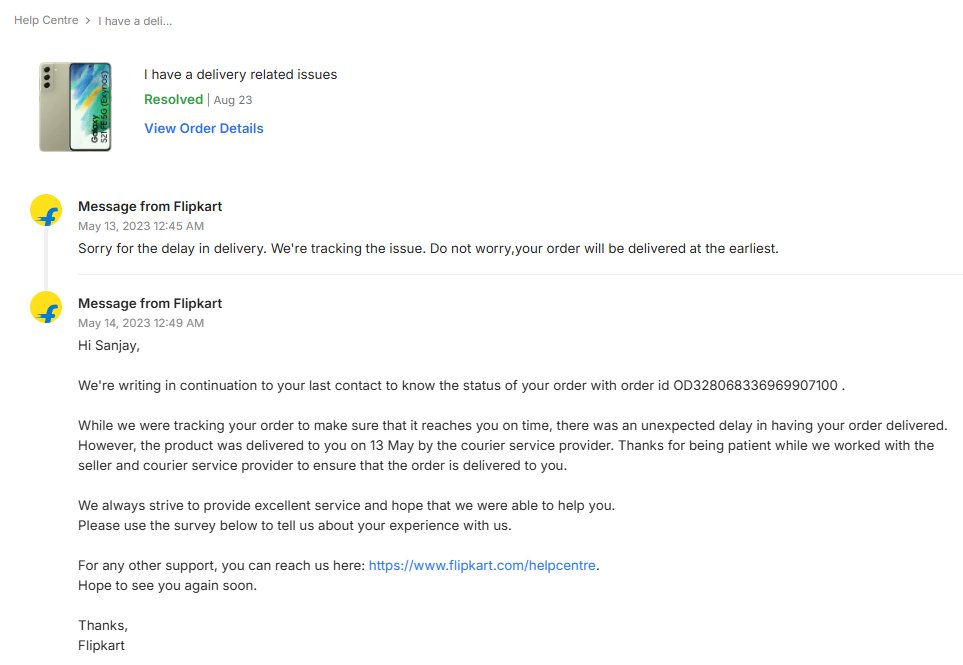The image size is (963, 665).
Task: Click the 'I have a delivery related issues' title
Action: pyautogui.click(x=241, y=74)
